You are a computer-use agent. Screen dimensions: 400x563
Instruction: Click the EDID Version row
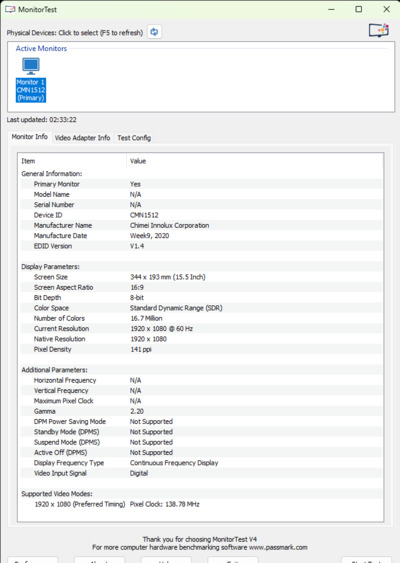201,246
